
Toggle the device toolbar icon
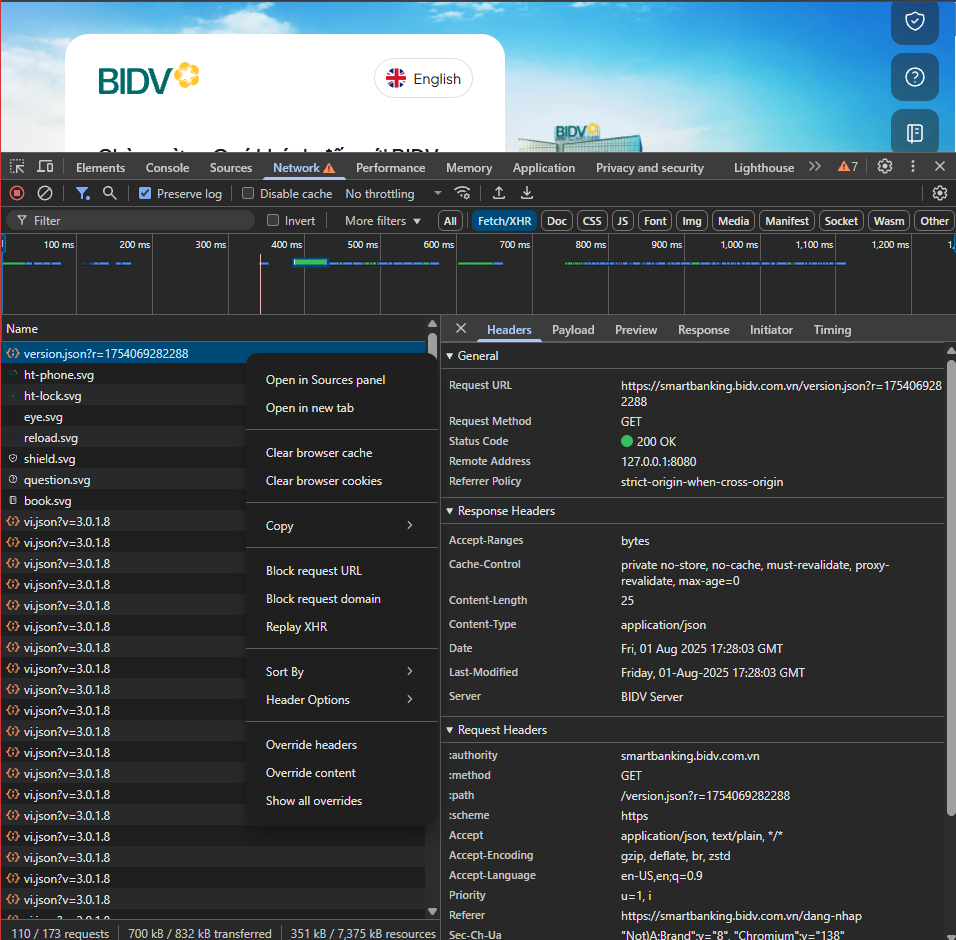(x=45, y=167)
